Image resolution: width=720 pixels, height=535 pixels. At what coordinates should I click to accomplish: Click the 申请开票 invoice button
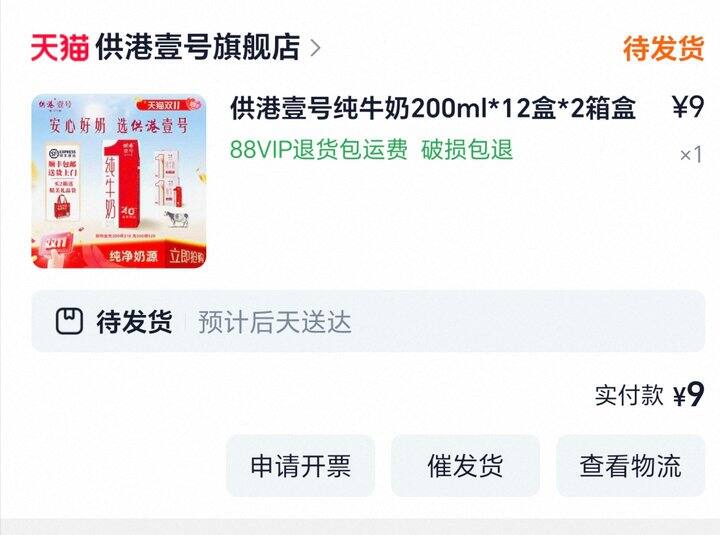[x=300, y=466]
